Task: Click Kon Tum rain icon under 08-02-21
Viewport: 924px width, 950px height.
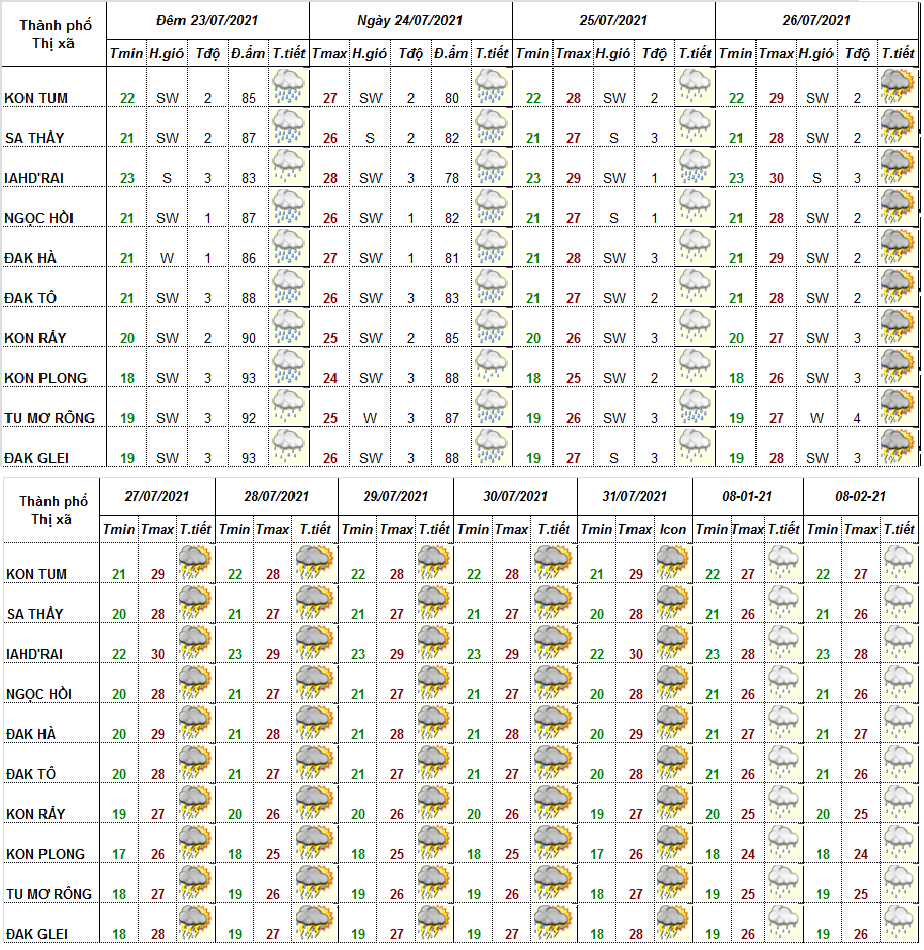Action: (x=897, y=564)
